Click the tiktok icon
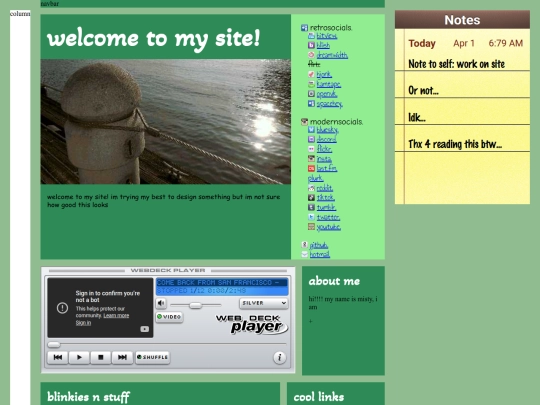This screenshot has height=405, width=540. pyautogui.click(x=311, y=197)
